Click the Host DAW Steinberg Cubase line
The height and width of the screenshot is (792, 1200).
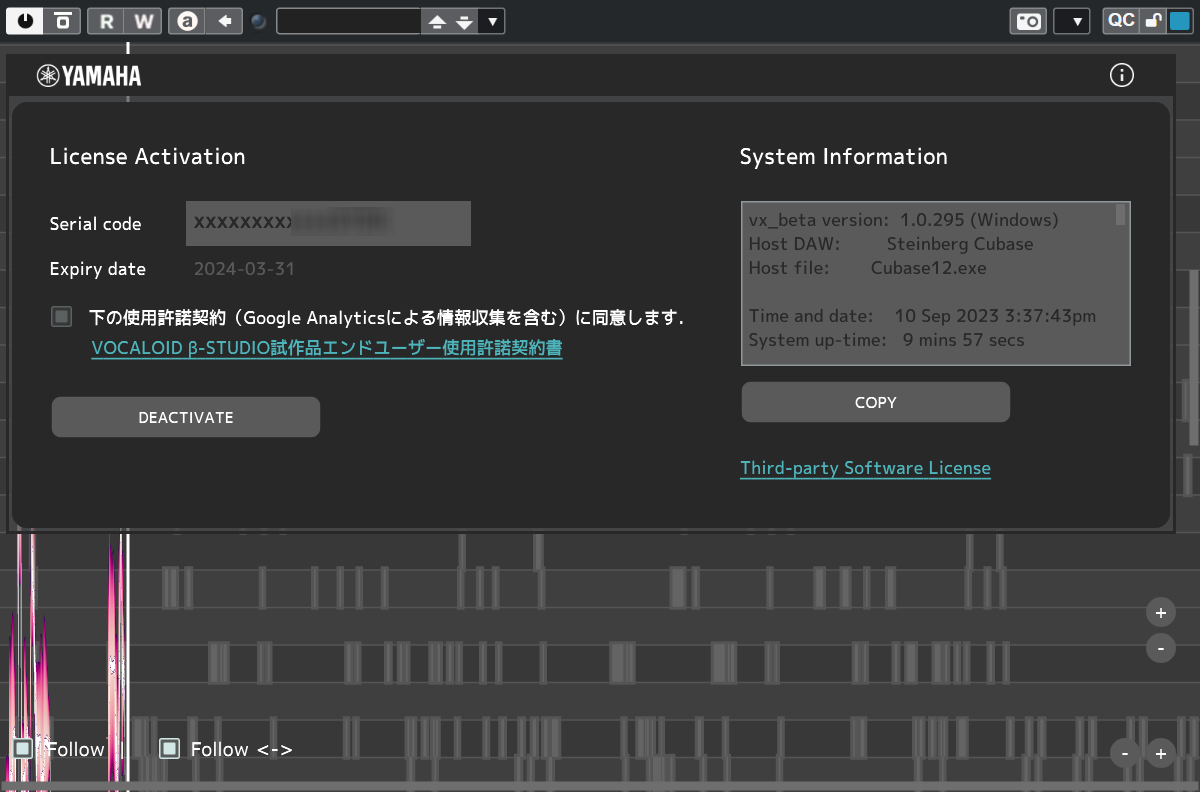click(x=891, y=244)
